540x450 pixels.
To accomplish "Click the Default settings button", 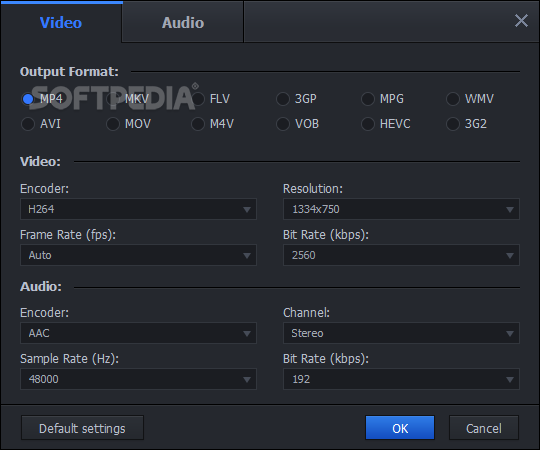I will [x=82, y=428].
